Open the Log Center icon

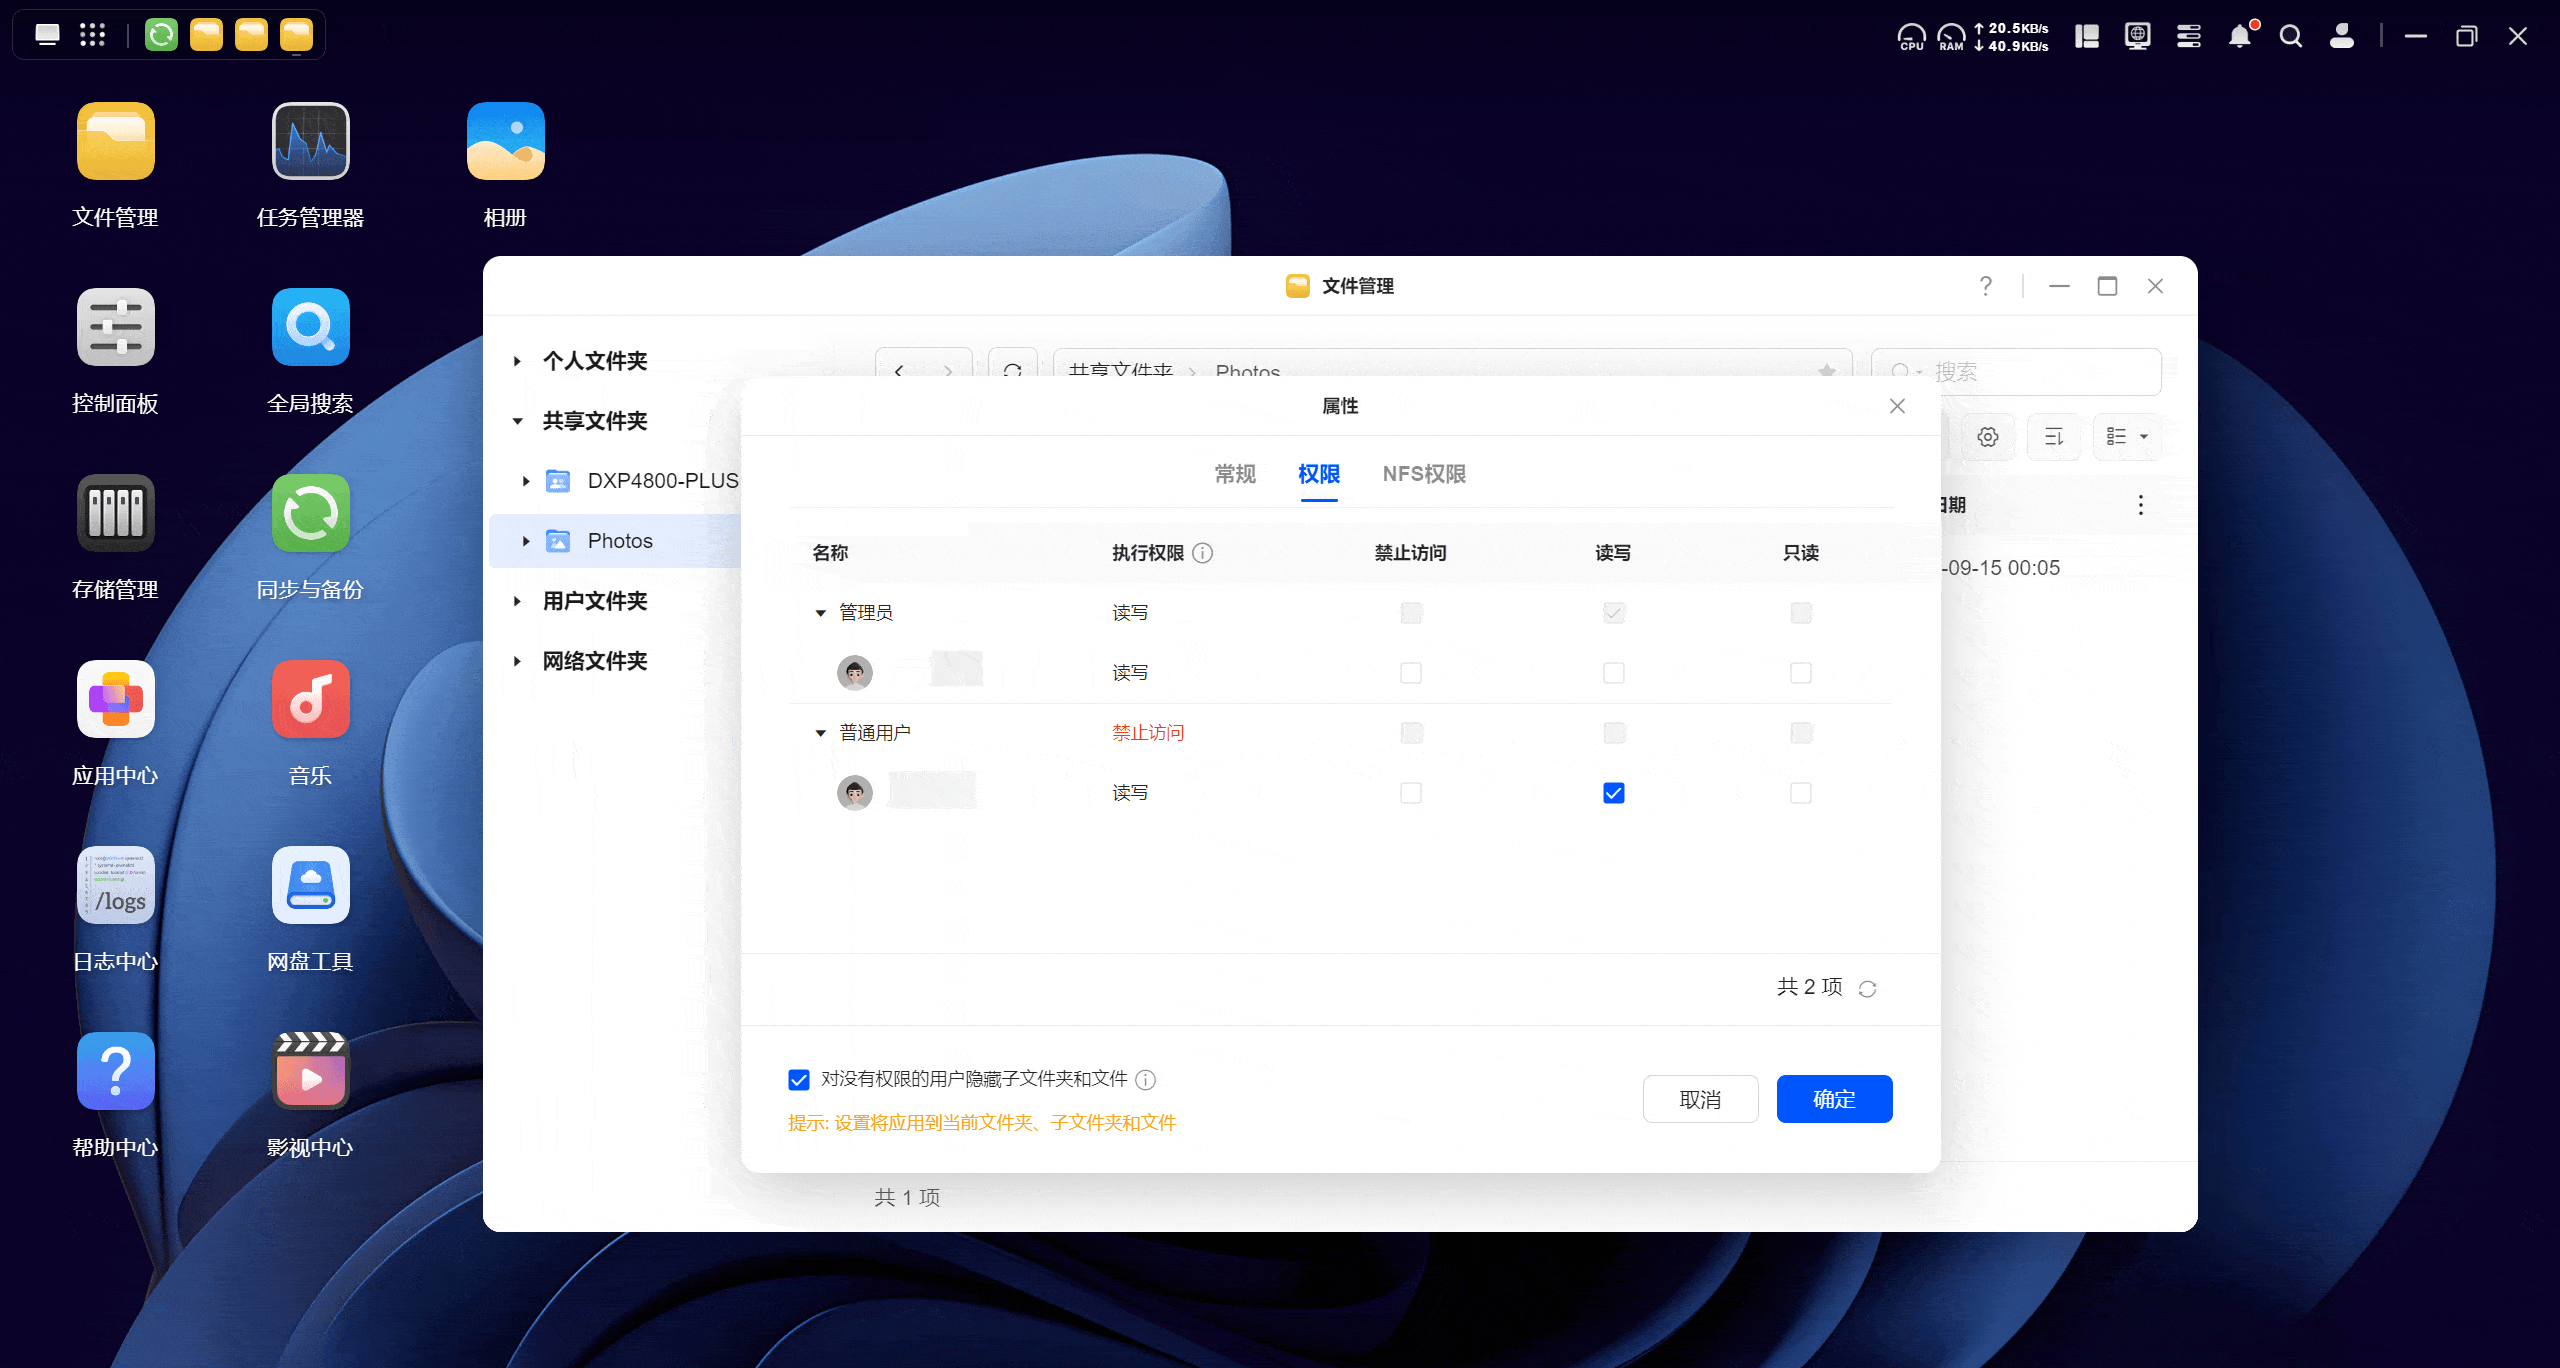[116, 886]
